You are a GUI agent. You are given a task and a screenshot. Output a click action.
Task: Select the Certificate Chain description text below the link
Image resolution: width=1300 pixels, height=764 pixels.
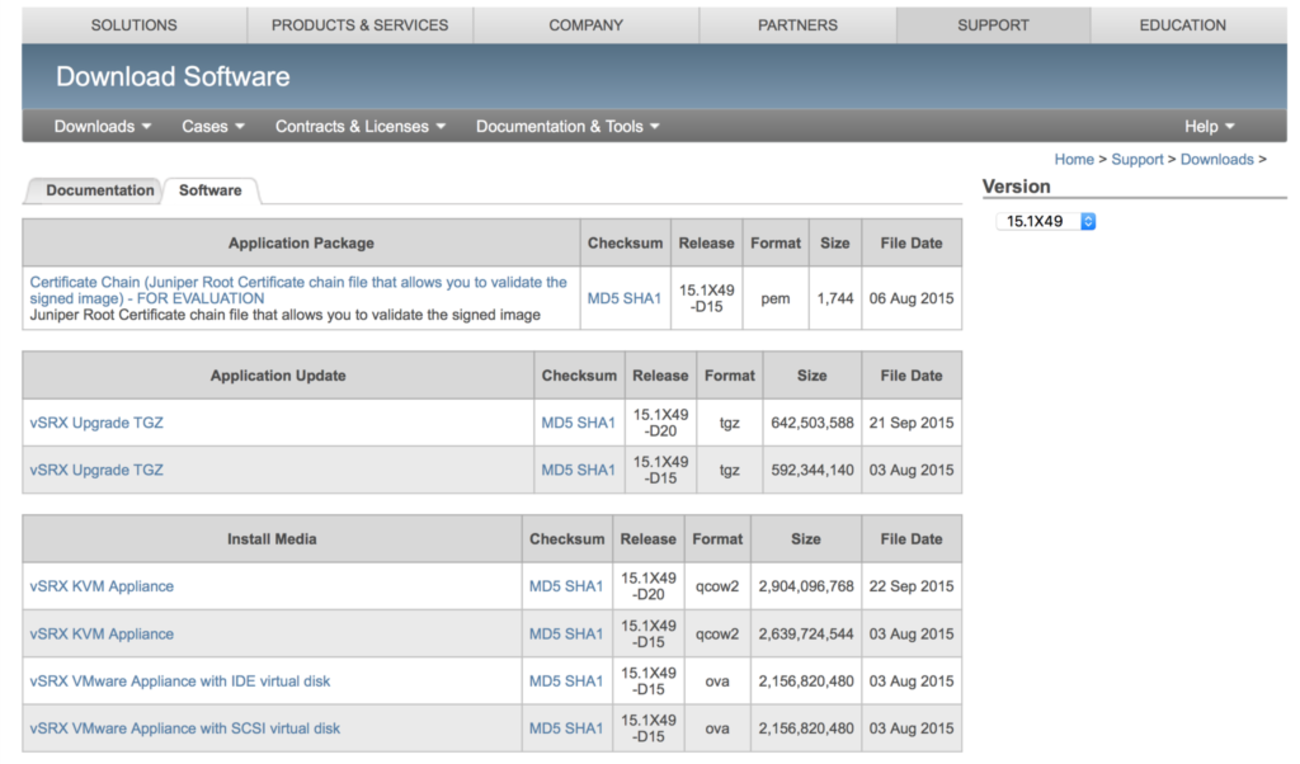[285, 315]
